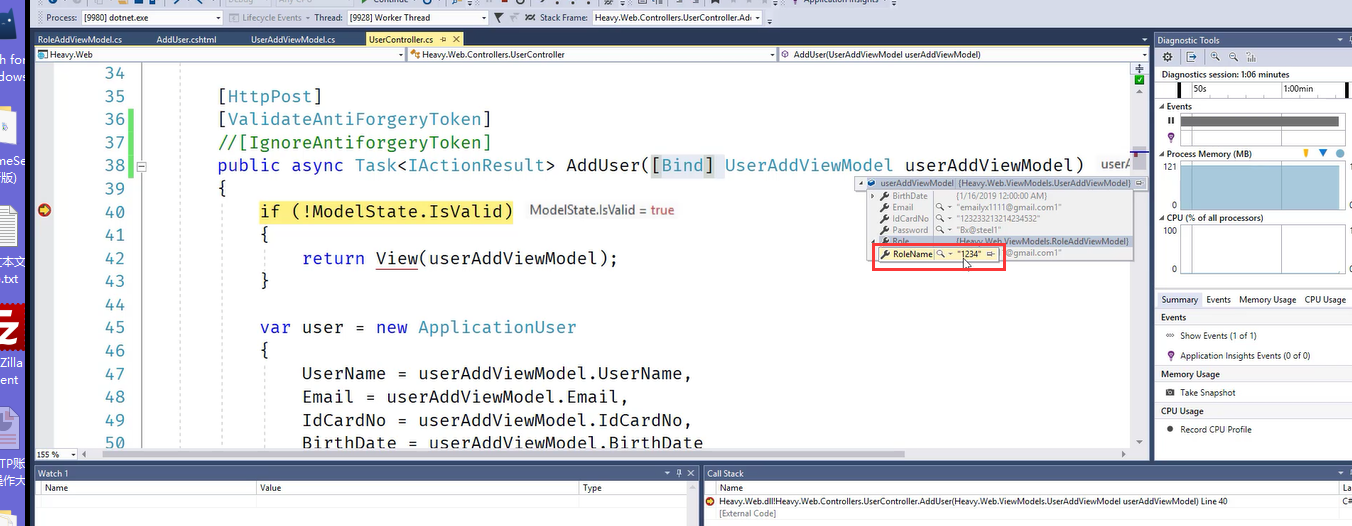Select the Events tab in Diagnostic Tools

pos(1218,299)
